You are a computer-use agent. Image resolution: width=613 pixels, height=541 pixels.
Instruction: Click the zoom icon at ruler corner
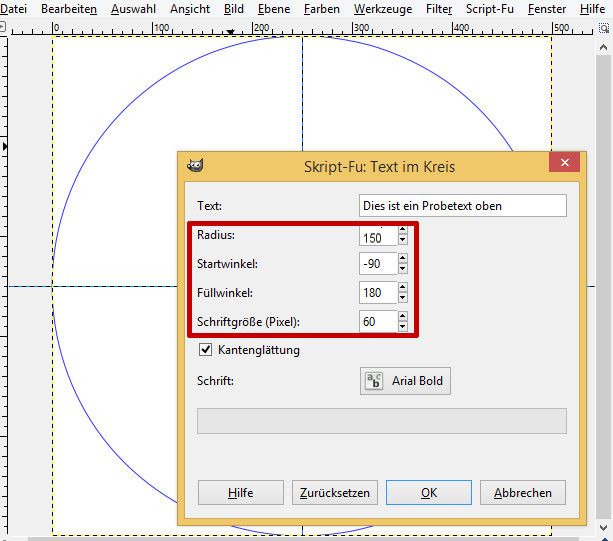click(x=604, y=28)
